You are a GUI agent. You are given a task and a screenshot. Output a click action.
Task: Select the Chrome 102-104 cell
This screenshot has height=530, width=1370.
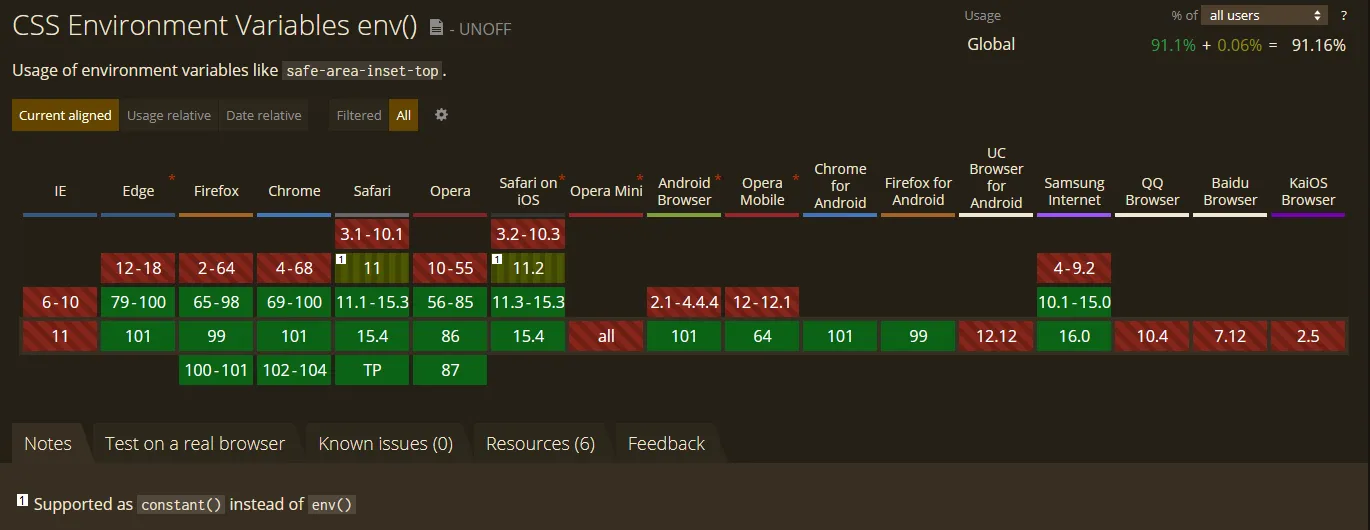click(294, 370)
